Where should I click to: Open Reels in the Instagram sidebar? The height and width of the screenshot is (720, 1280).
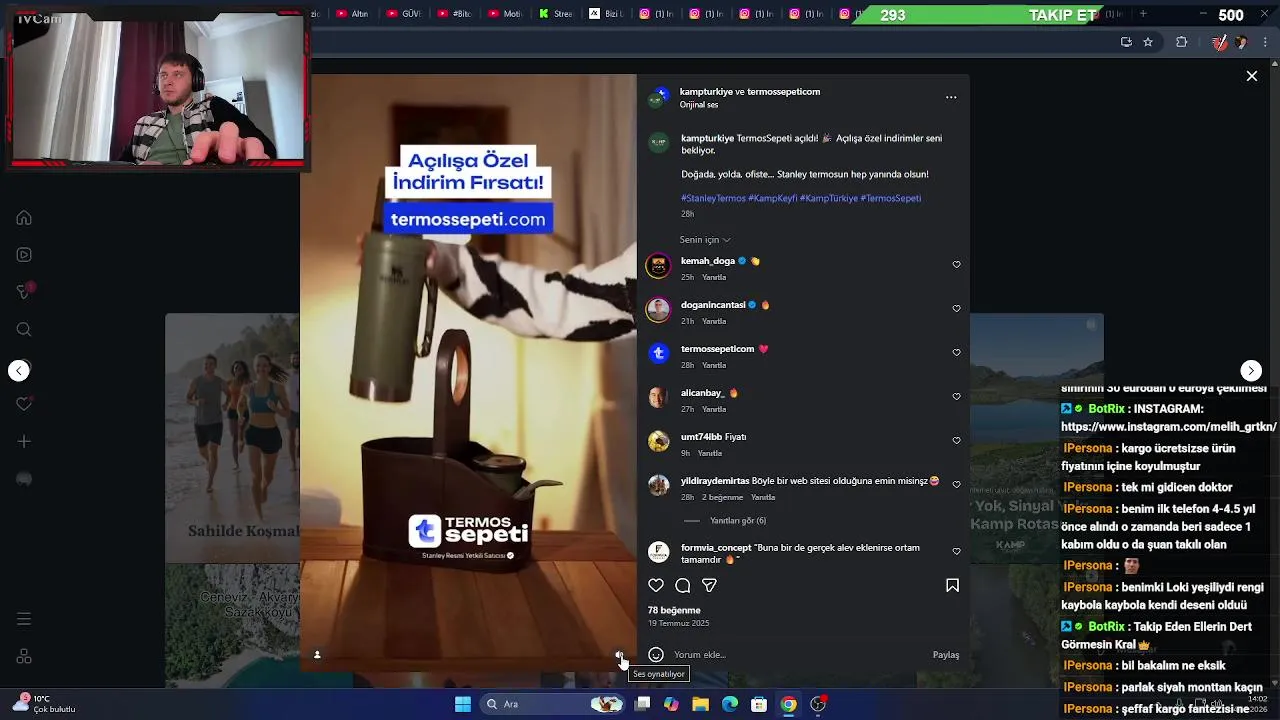tap(24, 255)
